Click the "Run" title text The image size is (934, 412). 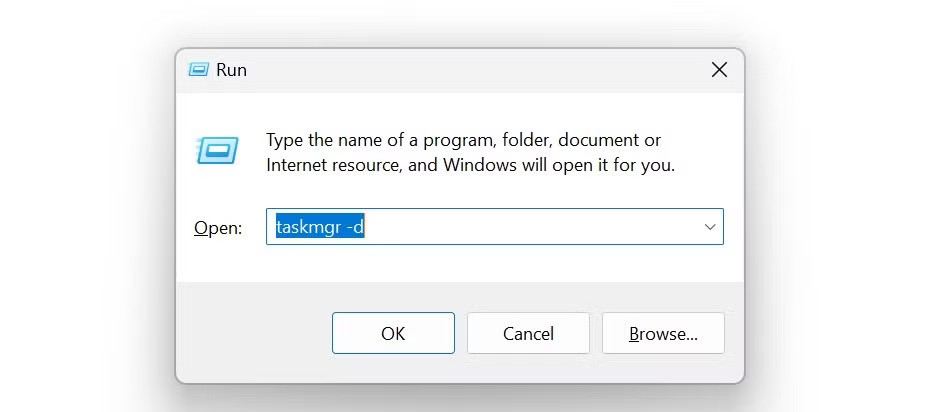click(231, 70)
